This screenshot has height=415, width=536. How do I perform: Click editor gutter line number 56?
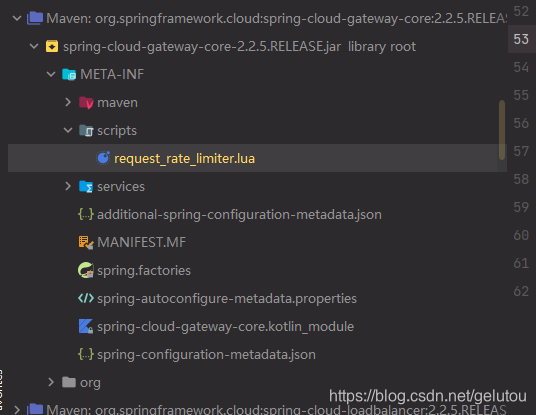(521, 123)
